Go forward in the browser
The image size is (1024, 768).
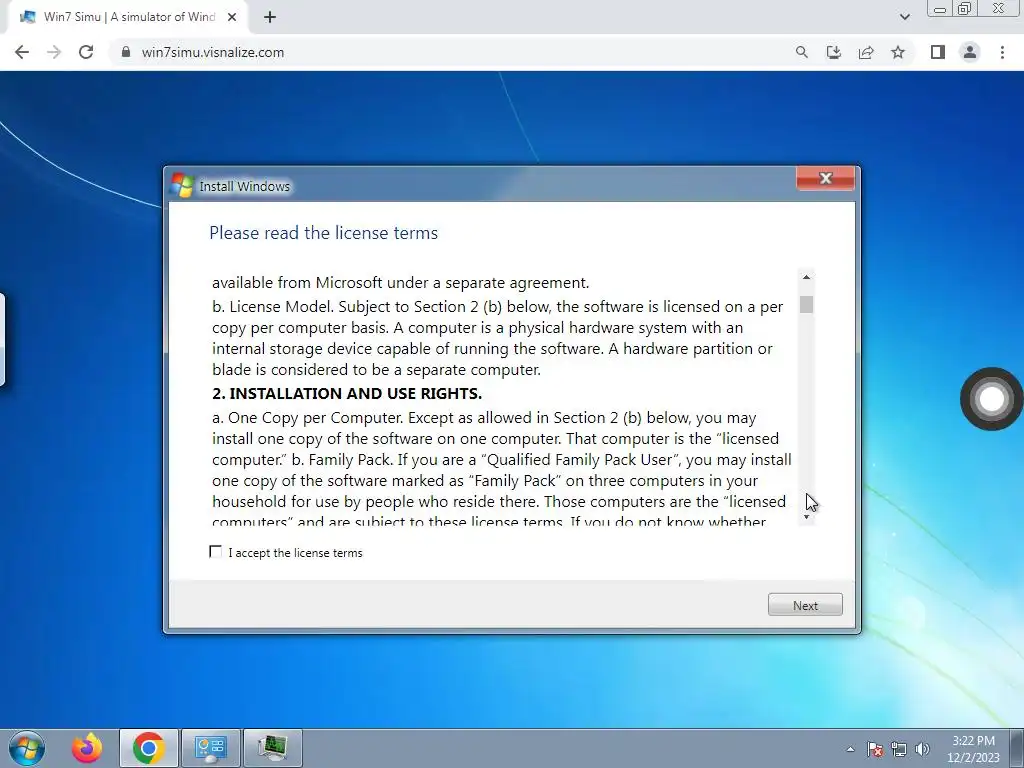coord(54,52)
